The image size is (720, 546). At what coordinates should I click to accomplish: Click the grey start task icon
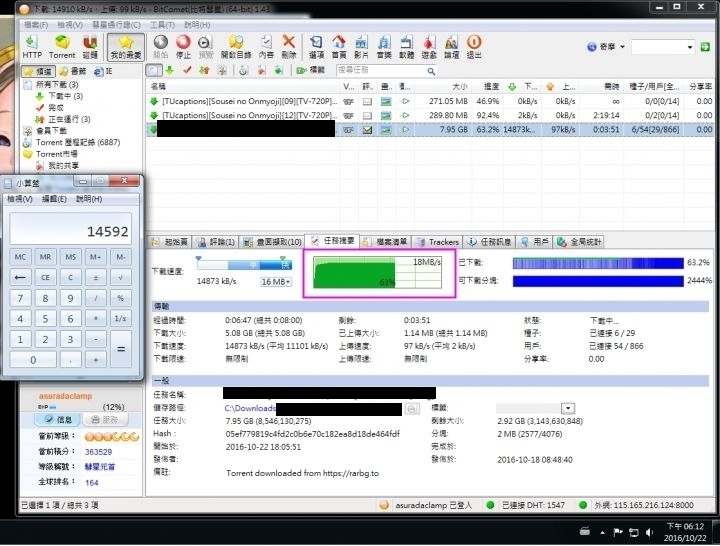point(161,47)
